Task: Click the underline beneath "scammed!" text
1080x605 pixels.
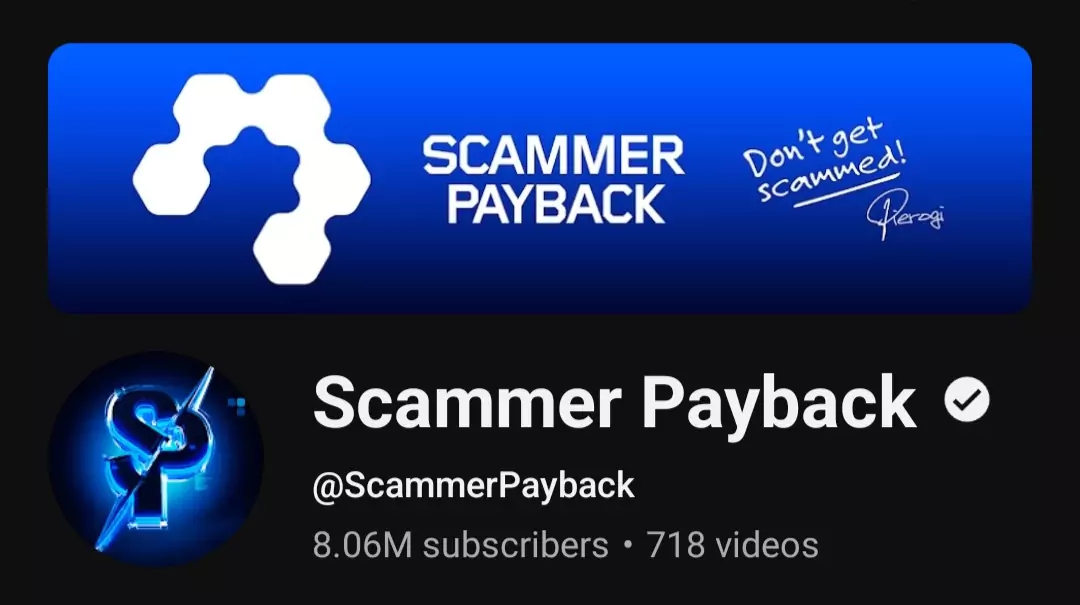Action: (846, 190)
